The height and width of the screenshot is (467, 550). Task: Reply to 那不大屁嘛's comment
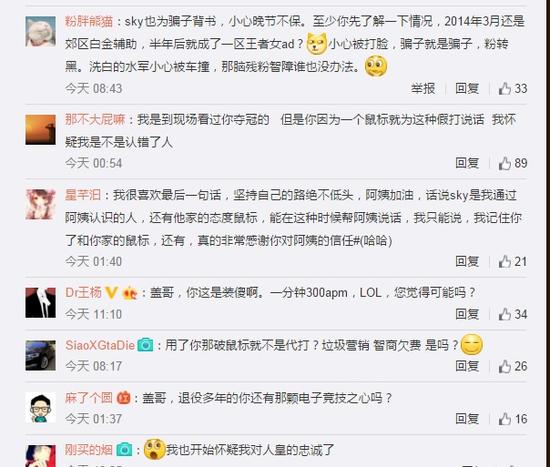(467, 163)
